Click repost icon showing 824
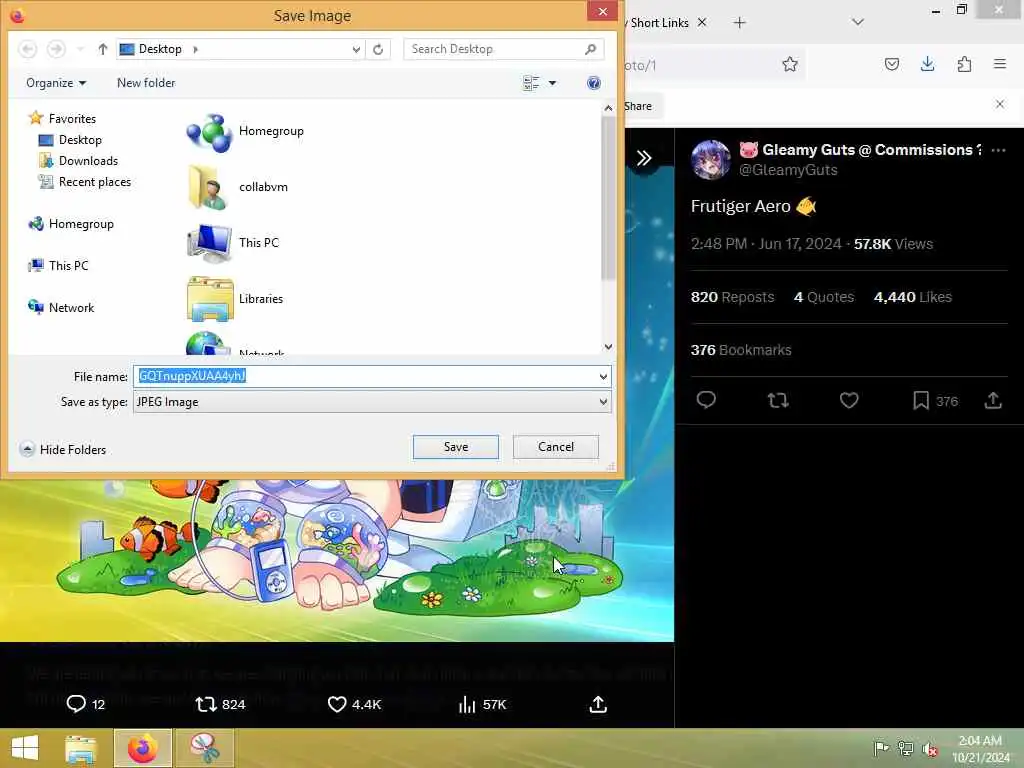This screenshot has width=1024, height=768. pyautogui.click(x=206, y=704)
